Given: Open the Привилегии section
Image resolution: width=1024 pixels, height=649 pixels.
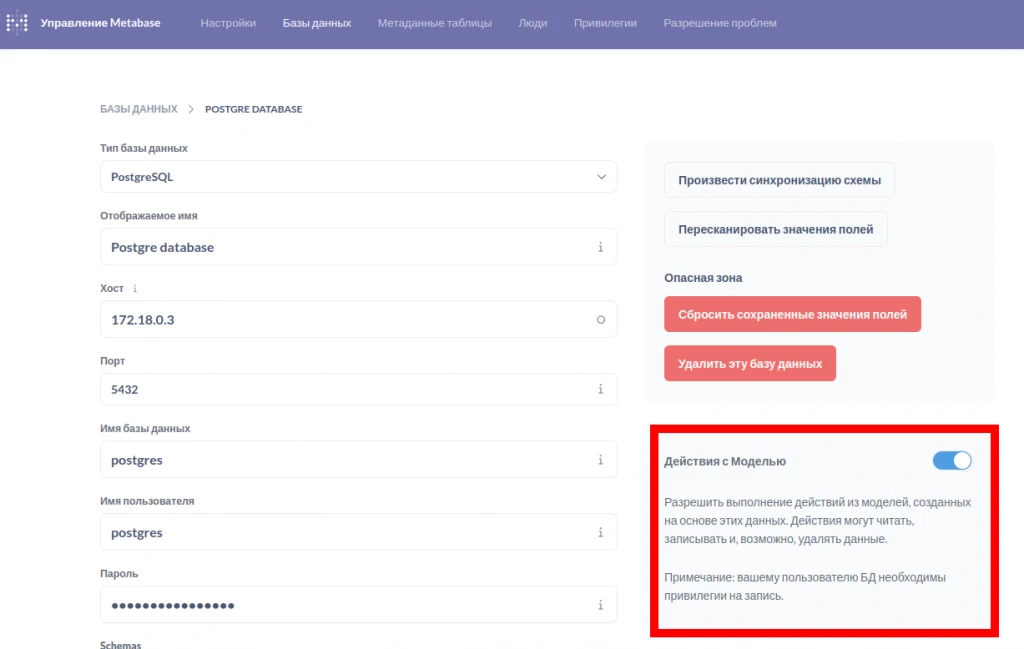Looking at the screenshot, I should [x=605, y=23].
